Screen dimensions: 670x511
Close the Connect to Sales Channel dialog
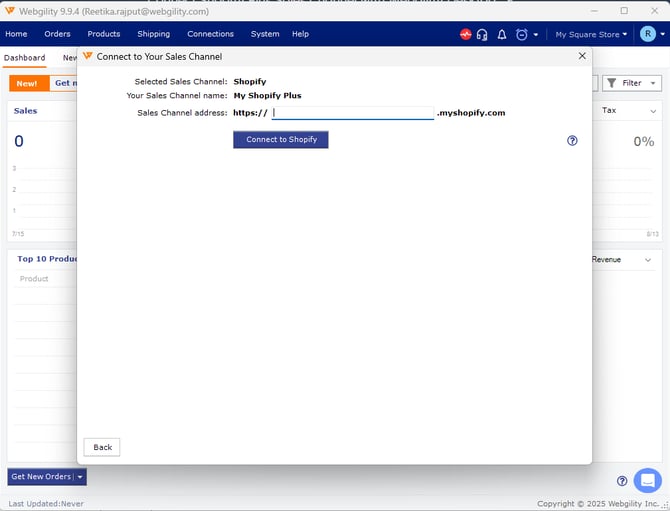click(582, 56)
